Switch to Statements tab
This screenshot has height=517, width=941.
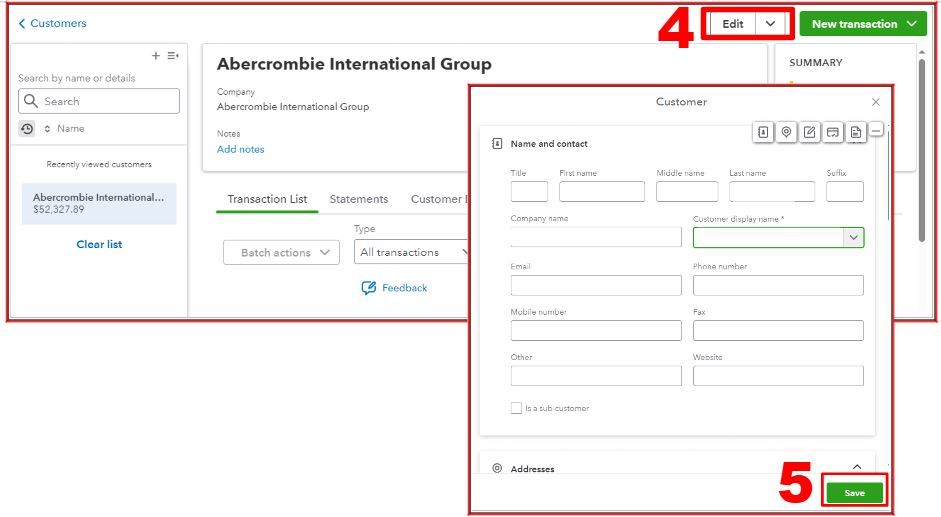(x=359, y=199)
